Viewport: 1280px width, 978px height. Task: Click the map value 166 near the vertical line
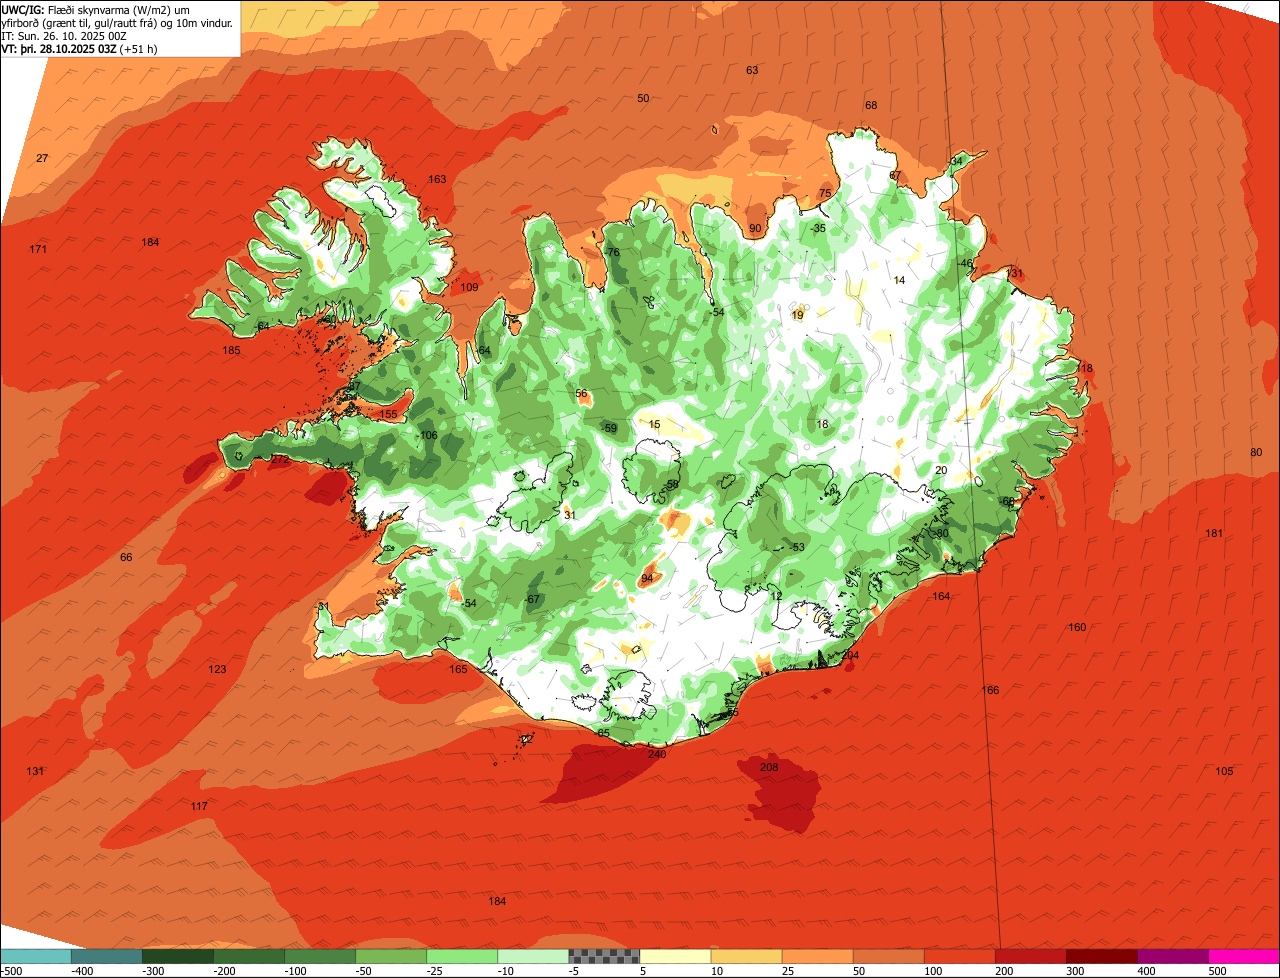point(990,690)
